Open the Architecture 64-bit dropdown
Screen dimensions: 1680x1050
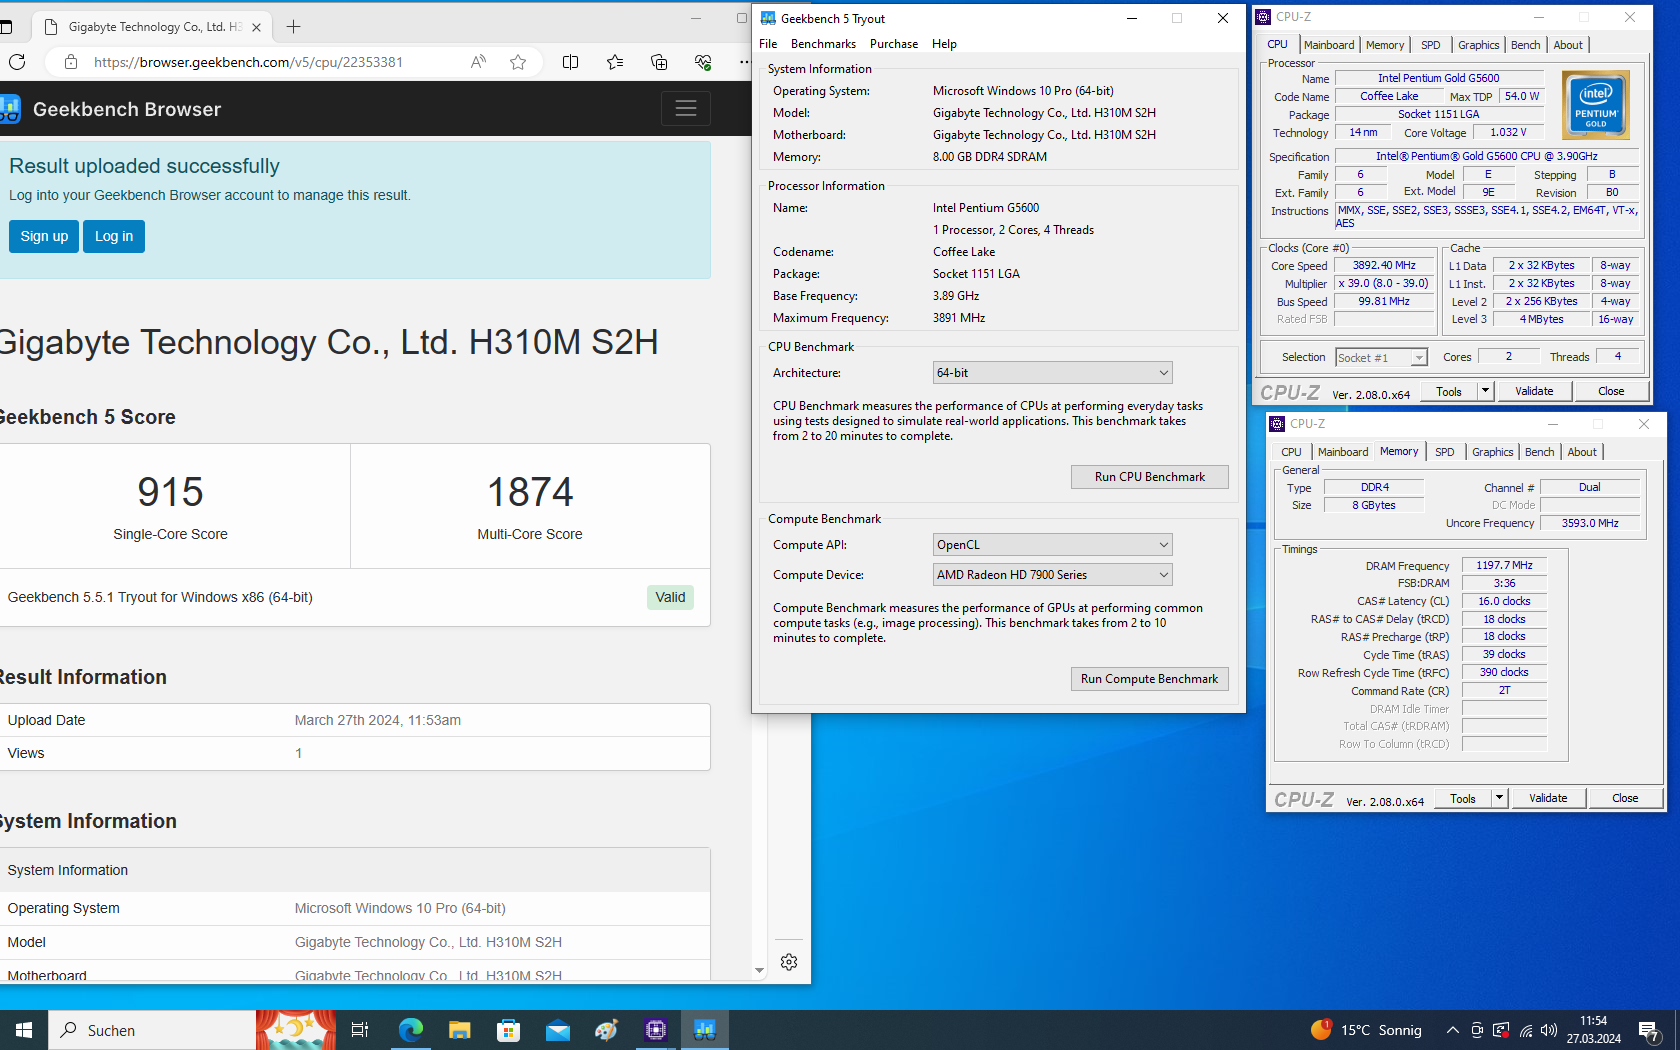[x=1052, y=373]
